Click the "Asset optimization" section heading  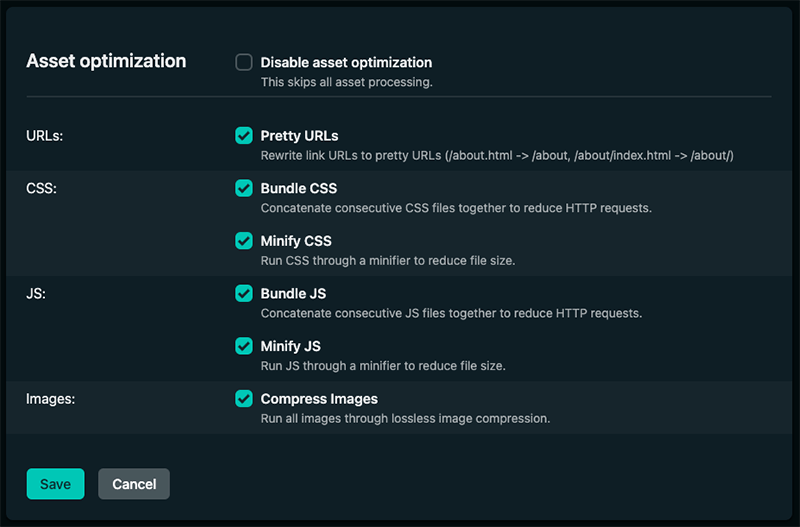[106, 61]
